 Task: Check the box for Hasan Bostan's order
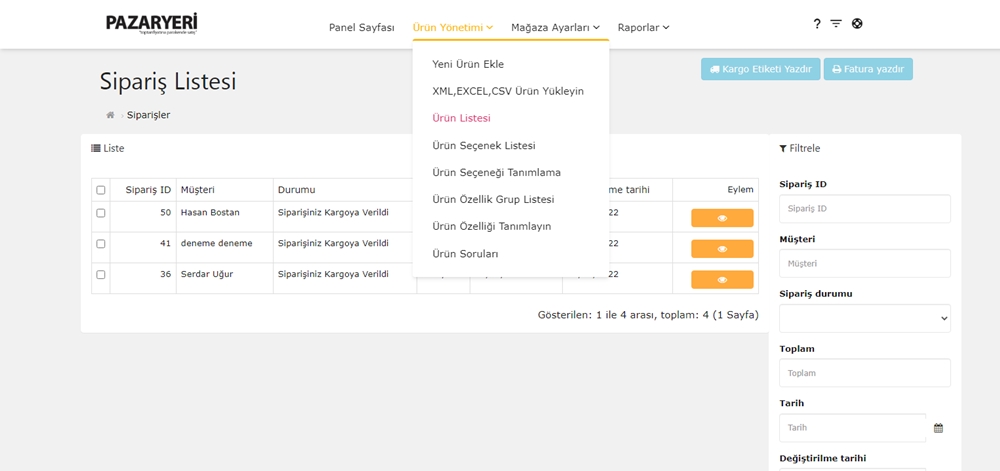[x=101, y=213]
